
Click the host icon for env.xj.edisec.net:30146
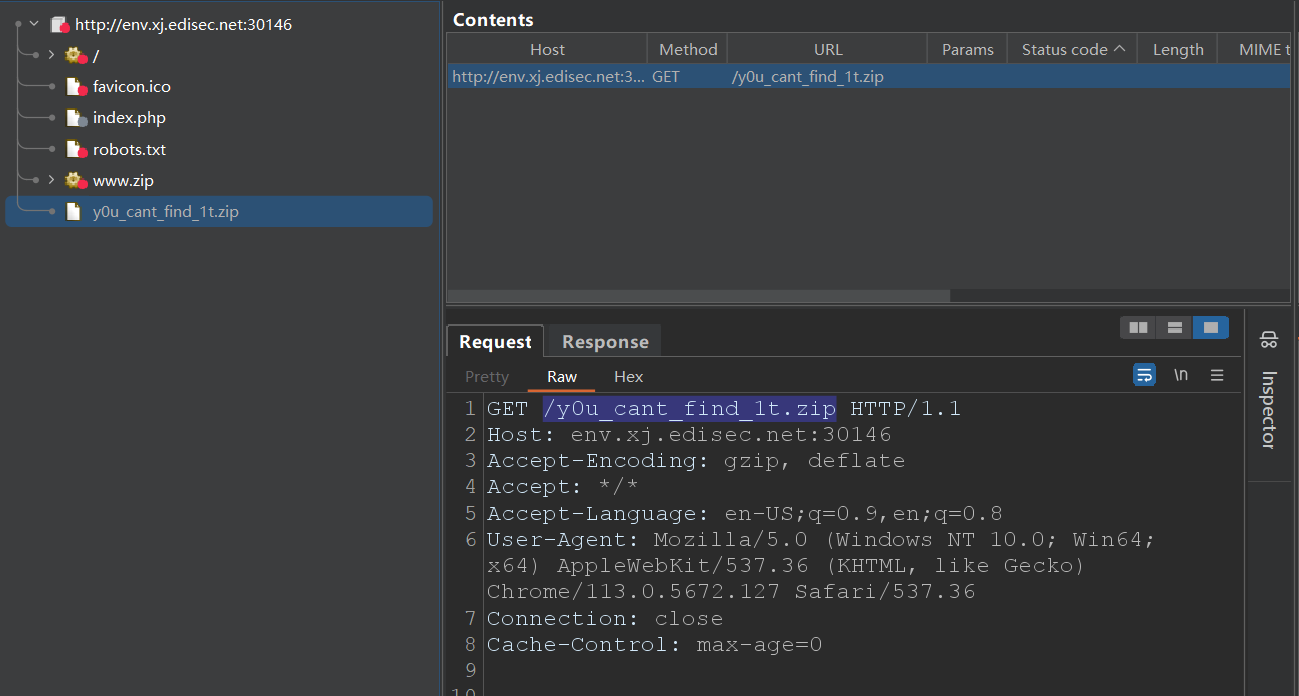pos(59,25)
